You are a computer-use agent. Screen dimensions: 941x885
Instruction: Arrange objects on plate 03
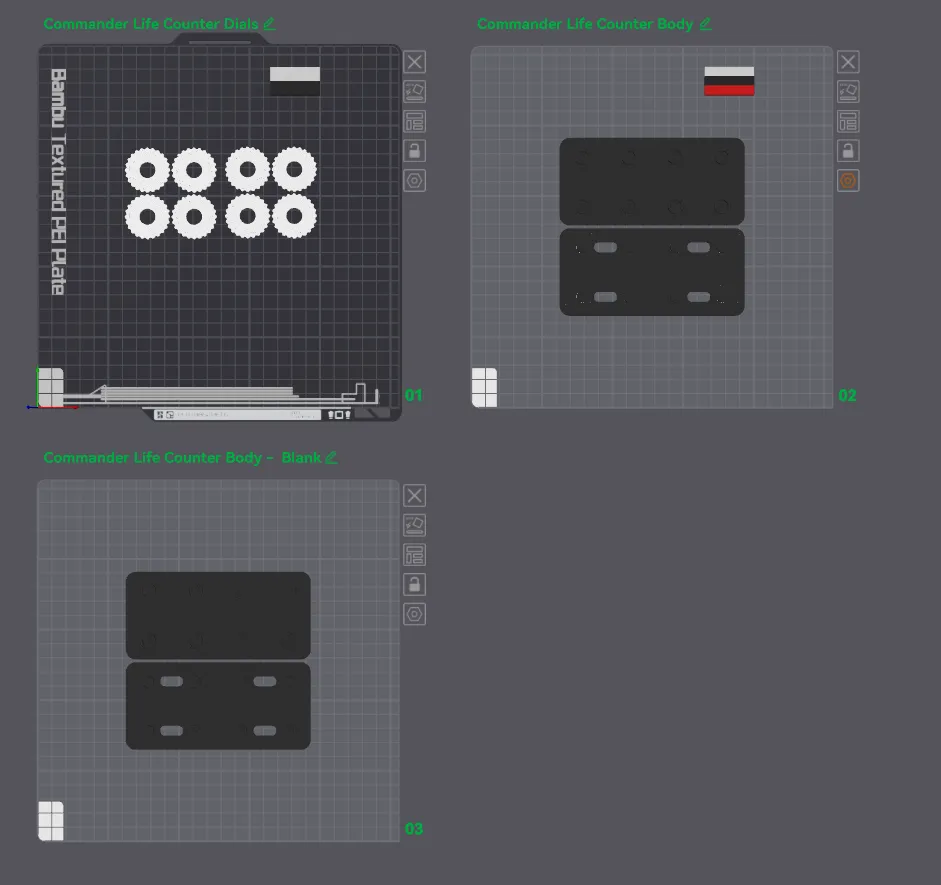click(414, 555)
